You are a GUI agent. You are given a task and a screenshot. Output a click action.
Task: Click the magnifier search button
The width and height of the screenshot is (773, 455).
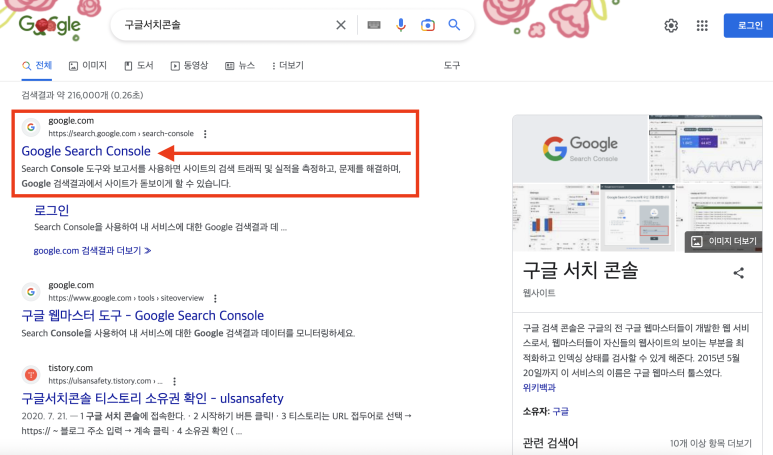point(454,25)
